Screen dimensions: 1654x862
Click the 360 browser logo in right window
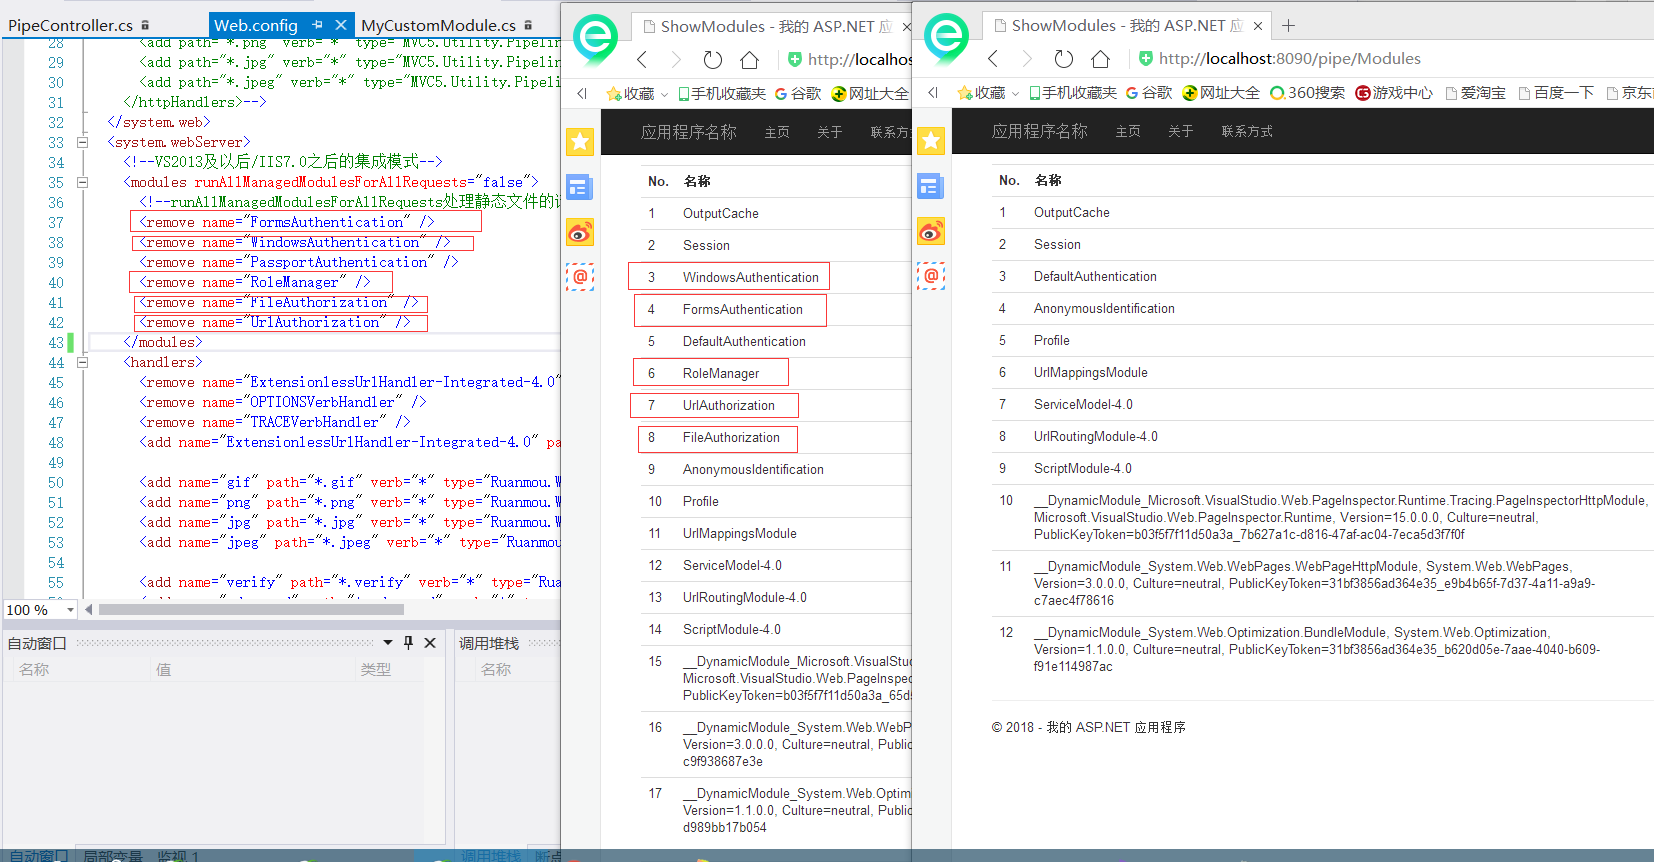[x=946, y=38]
